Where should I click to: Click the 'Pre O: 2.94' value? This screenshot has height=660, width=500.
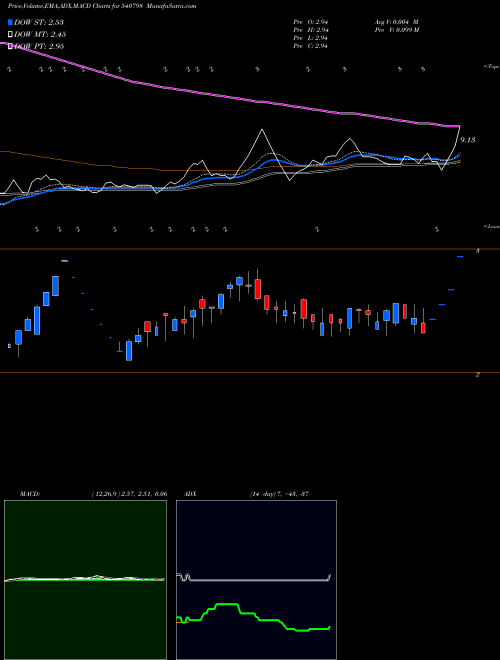311,22
